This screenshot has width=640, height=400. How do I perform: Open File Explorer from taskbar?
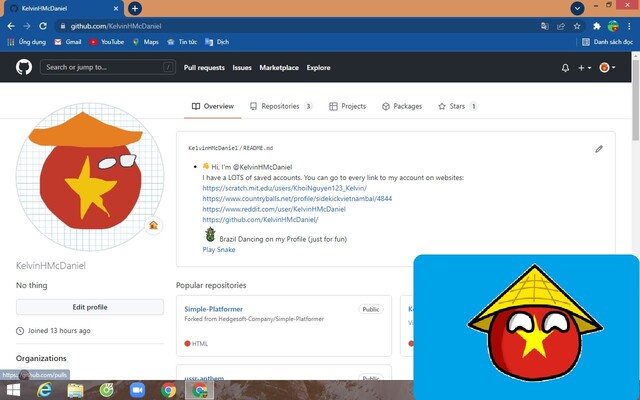point(76,390)
